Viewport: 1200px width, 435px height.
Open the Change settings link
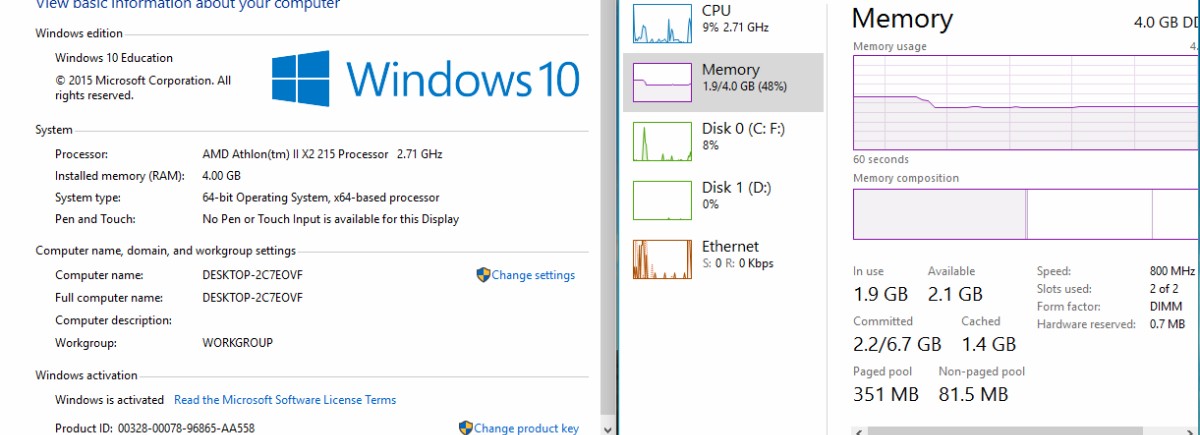[533, 275]
